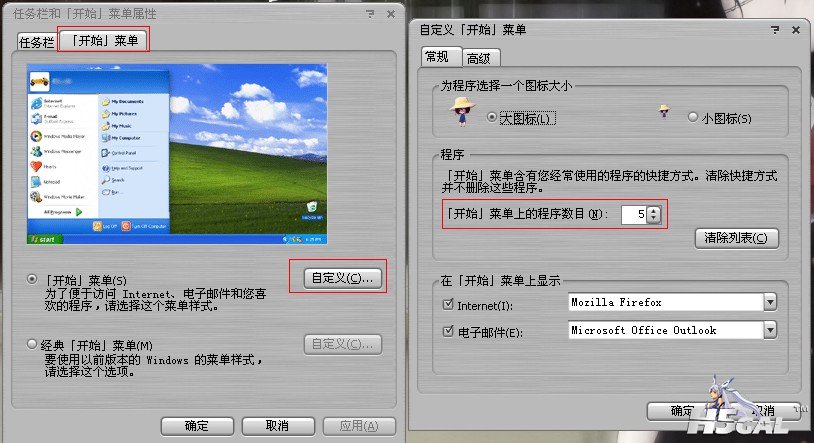Select the 经典「开始」菜单(M) radio option
This screenshot has width=814, height=443.
pos(32,344)
